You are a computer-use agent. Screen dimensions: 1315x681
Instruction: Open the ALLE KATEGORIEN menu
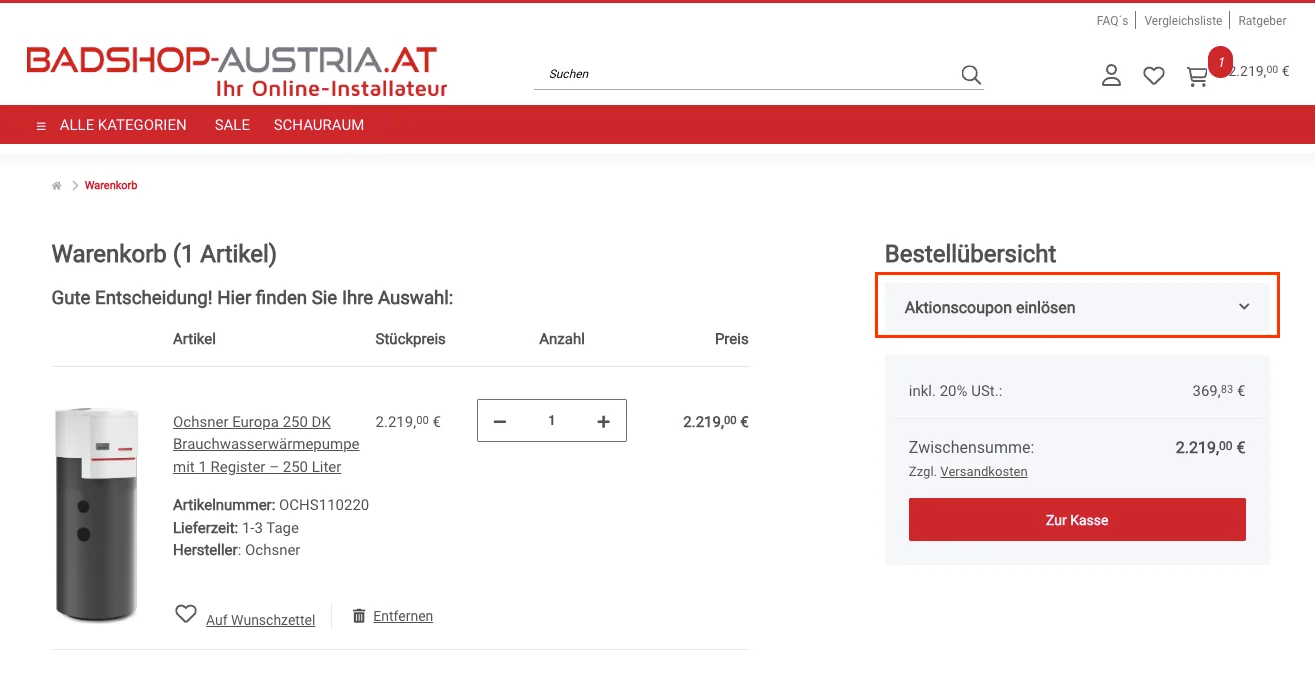click(123, 125)
